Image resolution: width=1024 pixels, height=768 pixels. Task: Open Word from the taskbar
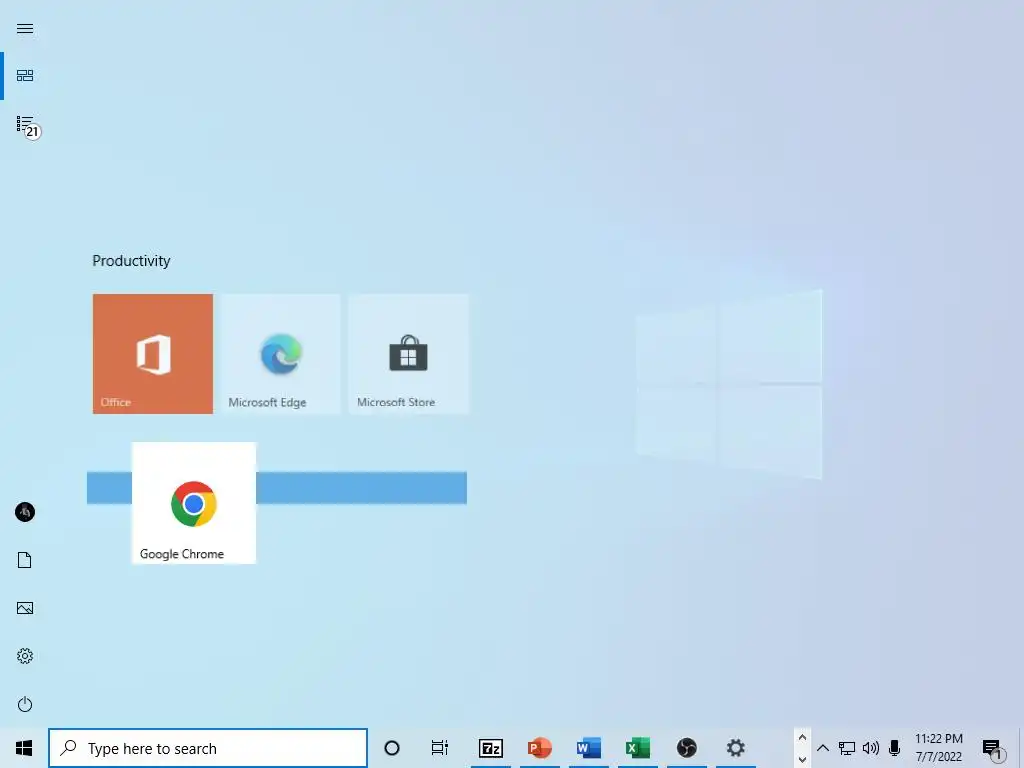[x=588, y=748]
